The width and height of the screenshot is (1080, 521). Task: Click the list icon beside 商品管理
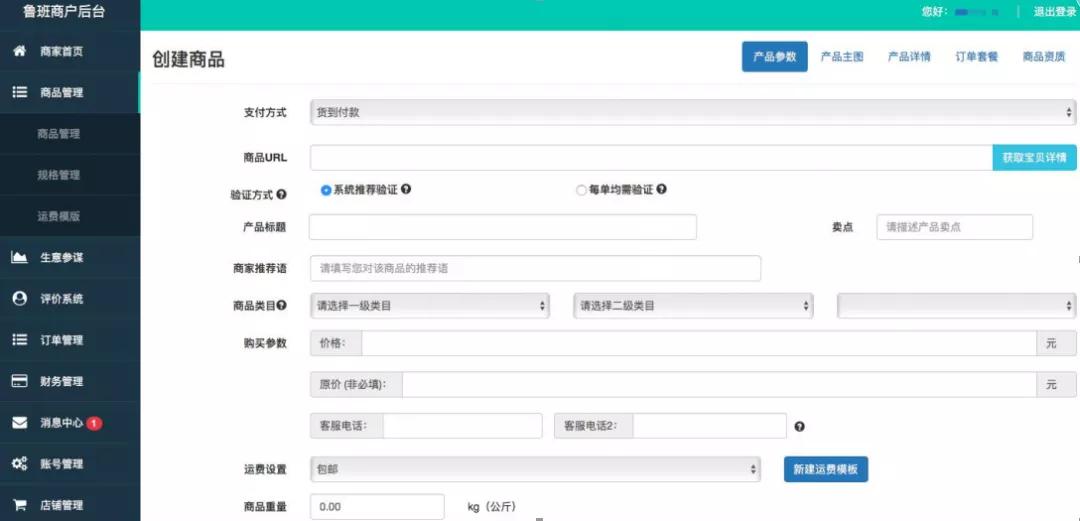[x=19, y=92]
